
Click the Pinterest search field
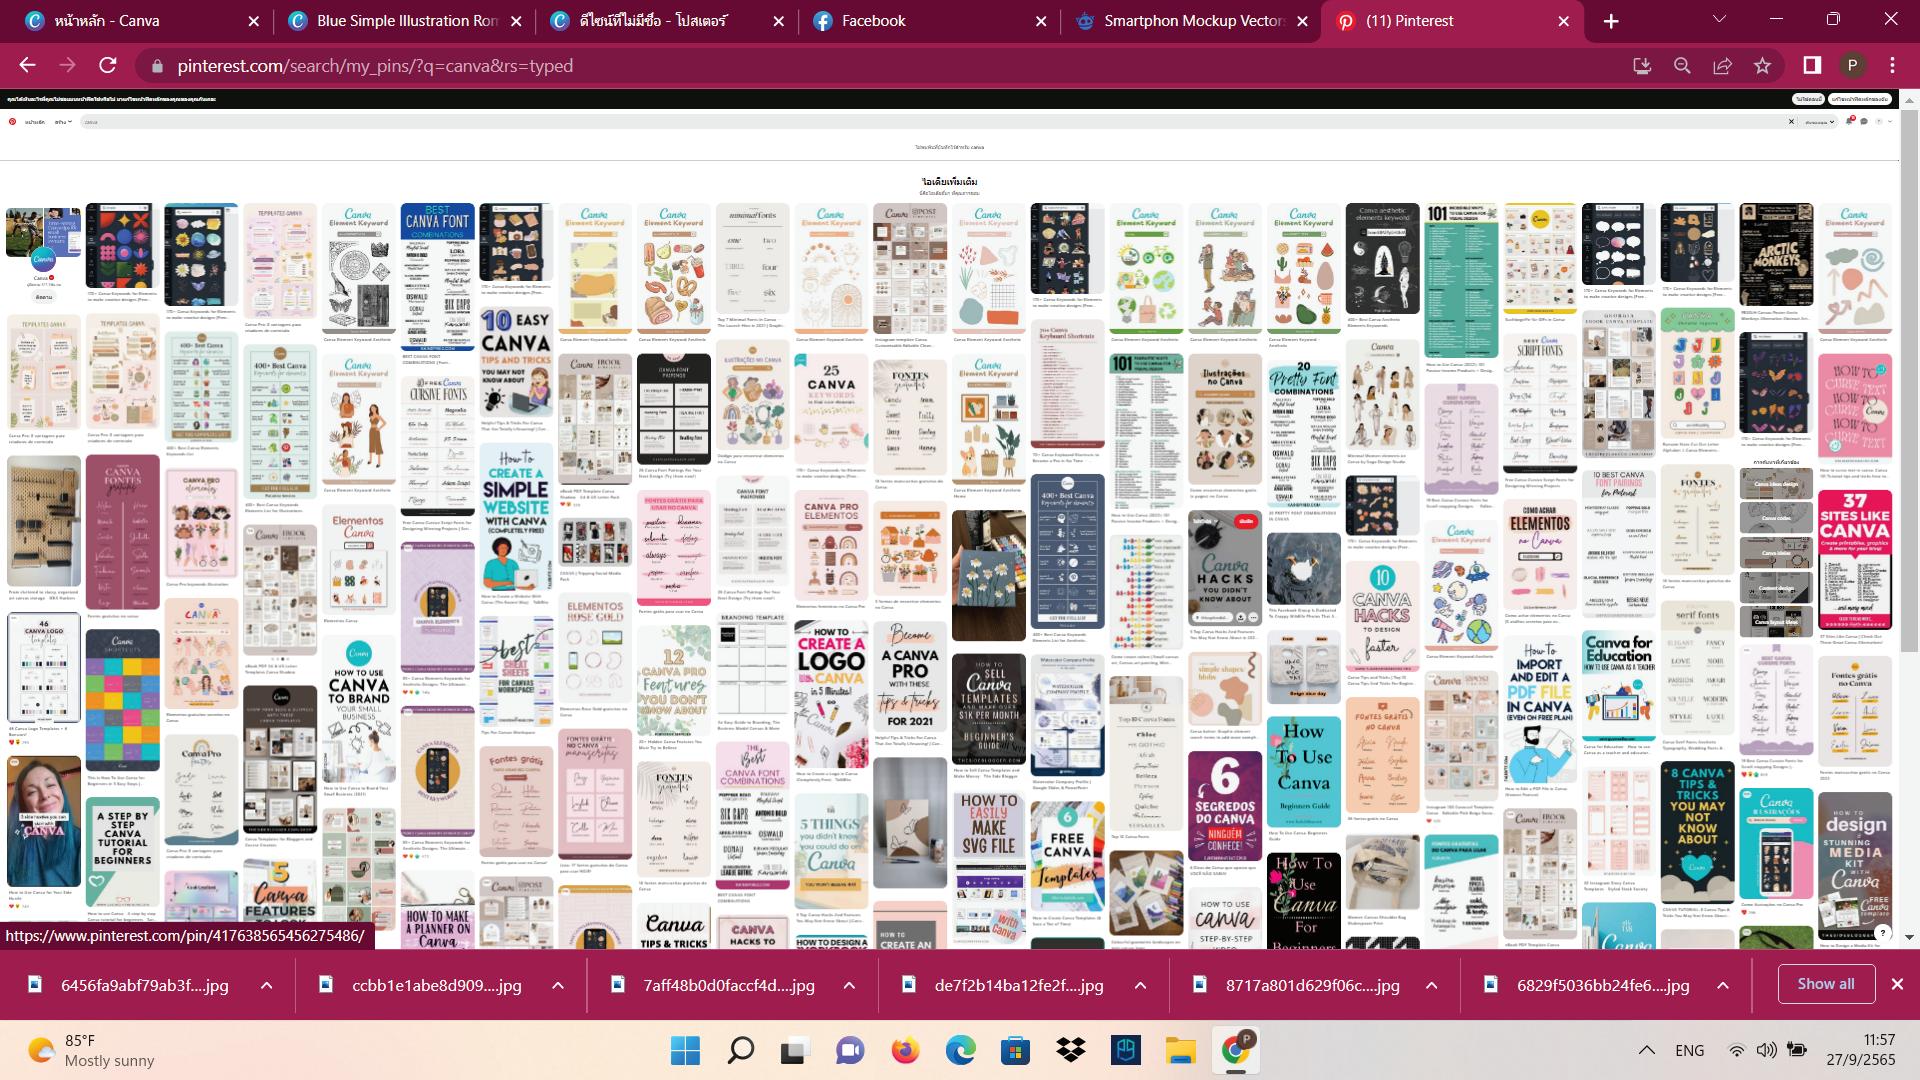(x=930, y=121)
